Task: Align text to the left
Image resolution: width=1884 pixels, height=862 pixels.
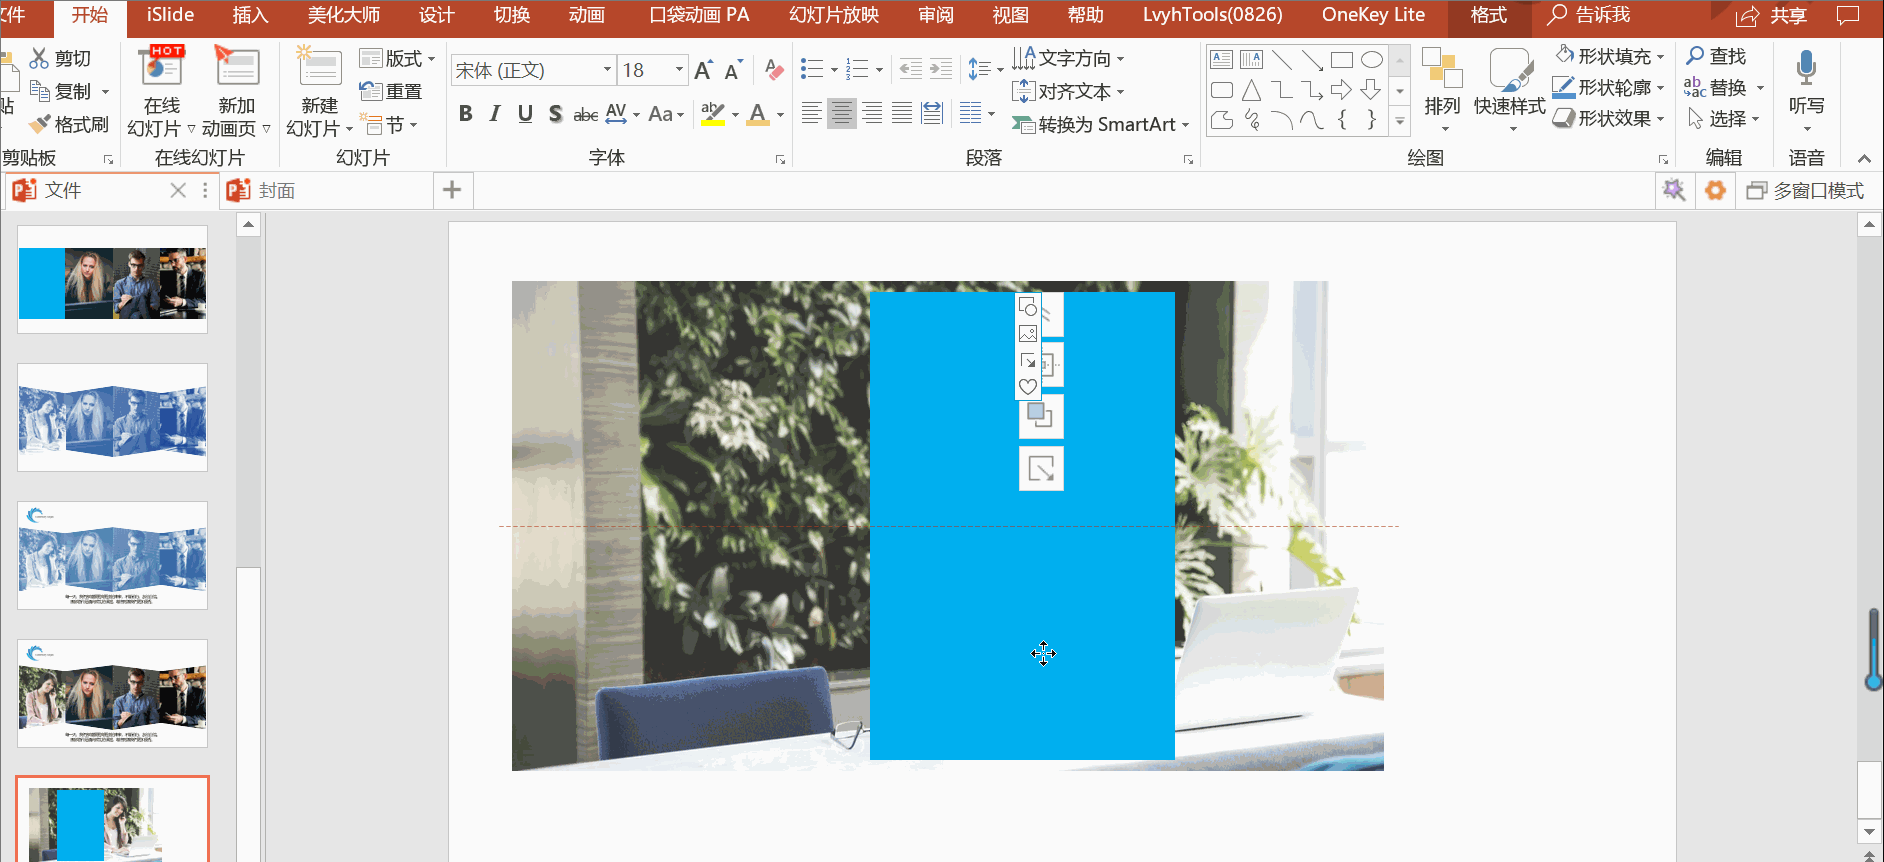Action: point(812,114)
